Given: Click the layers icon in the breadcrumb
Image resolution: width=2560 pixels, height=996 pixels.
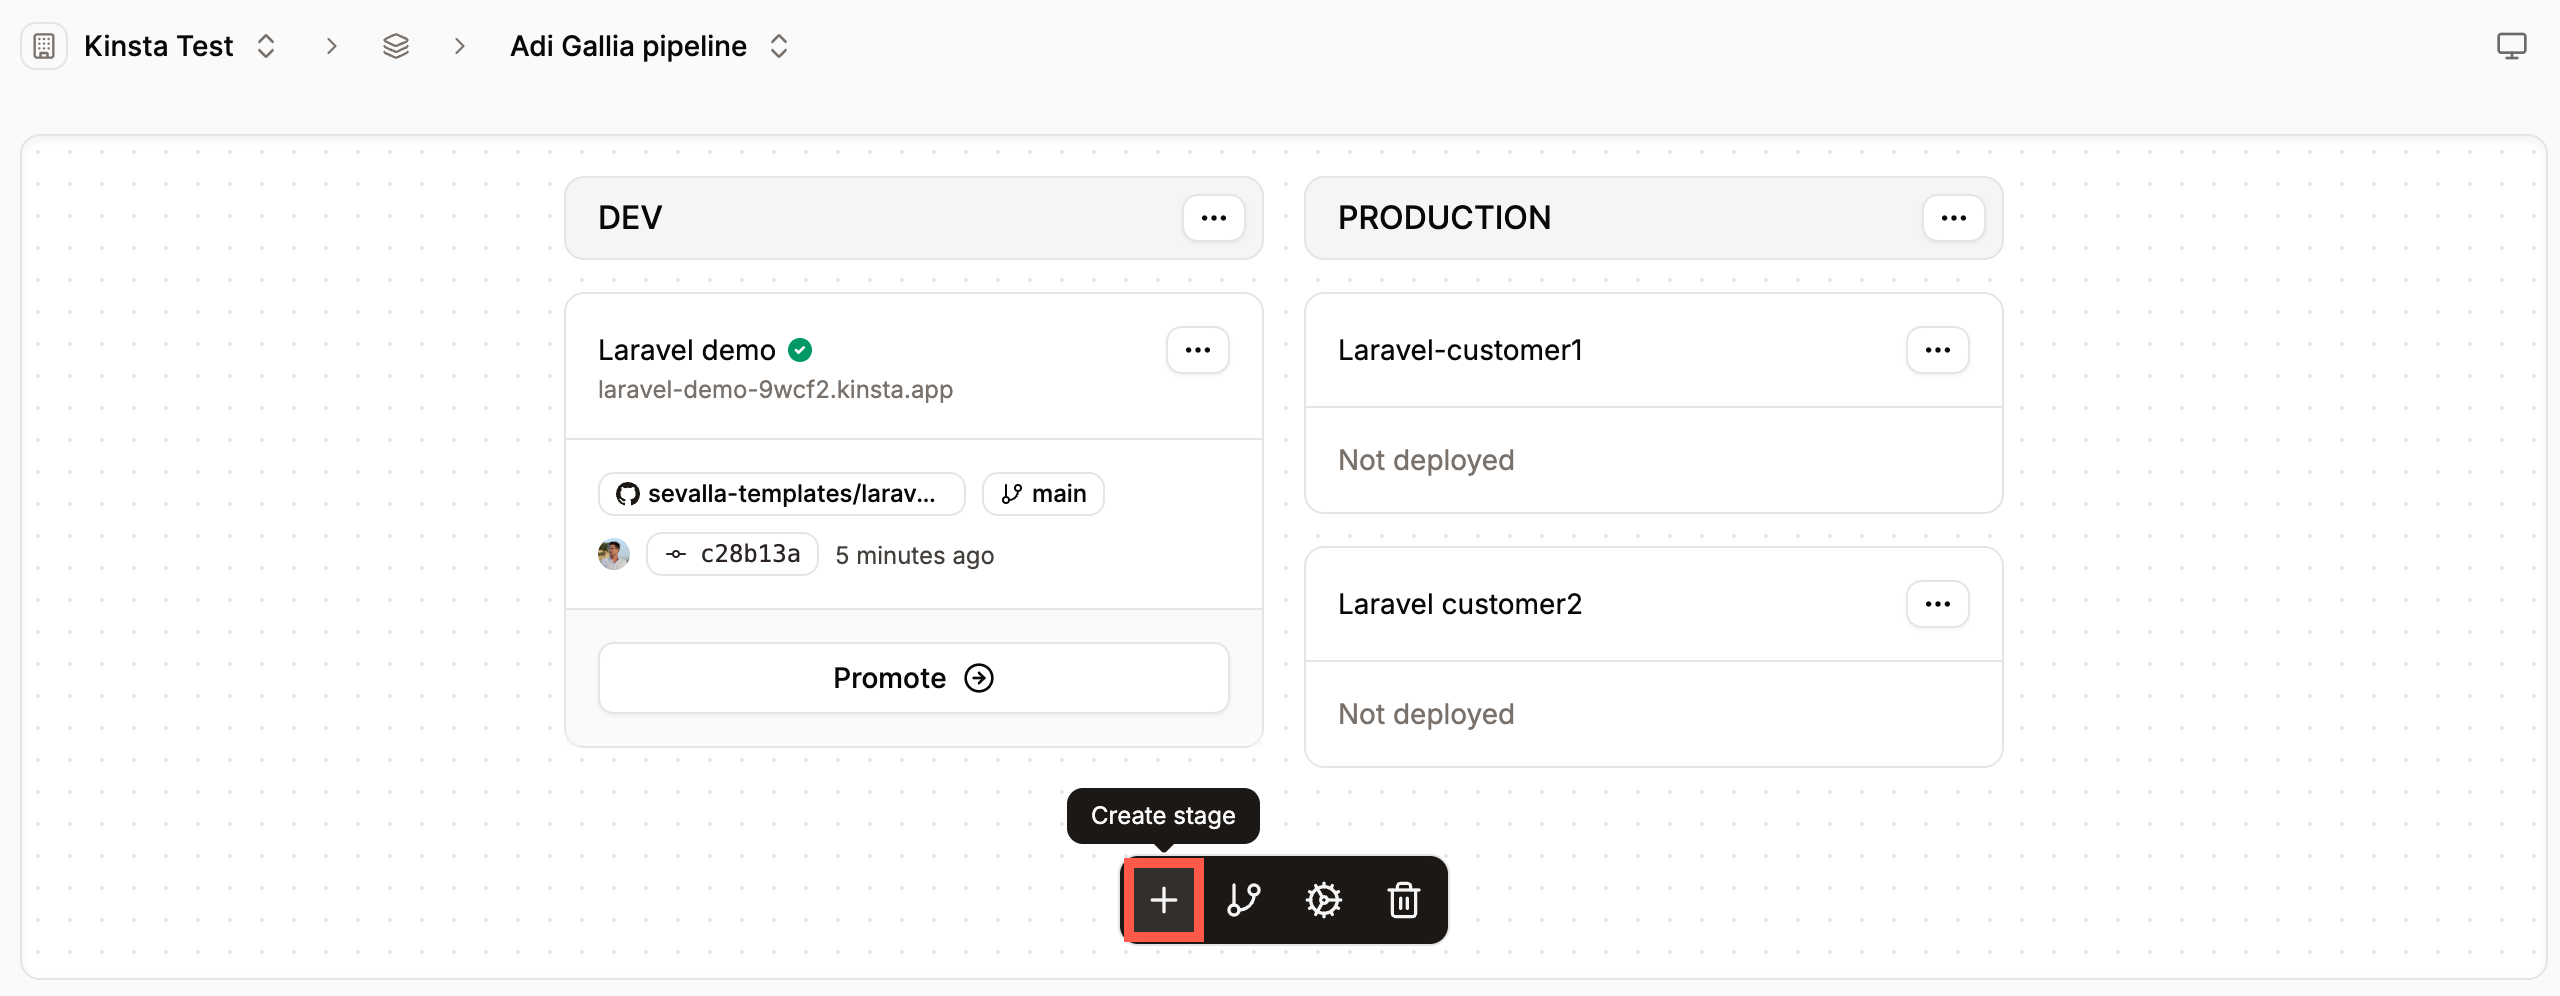Looking at the screenshot, I should 396,45.
